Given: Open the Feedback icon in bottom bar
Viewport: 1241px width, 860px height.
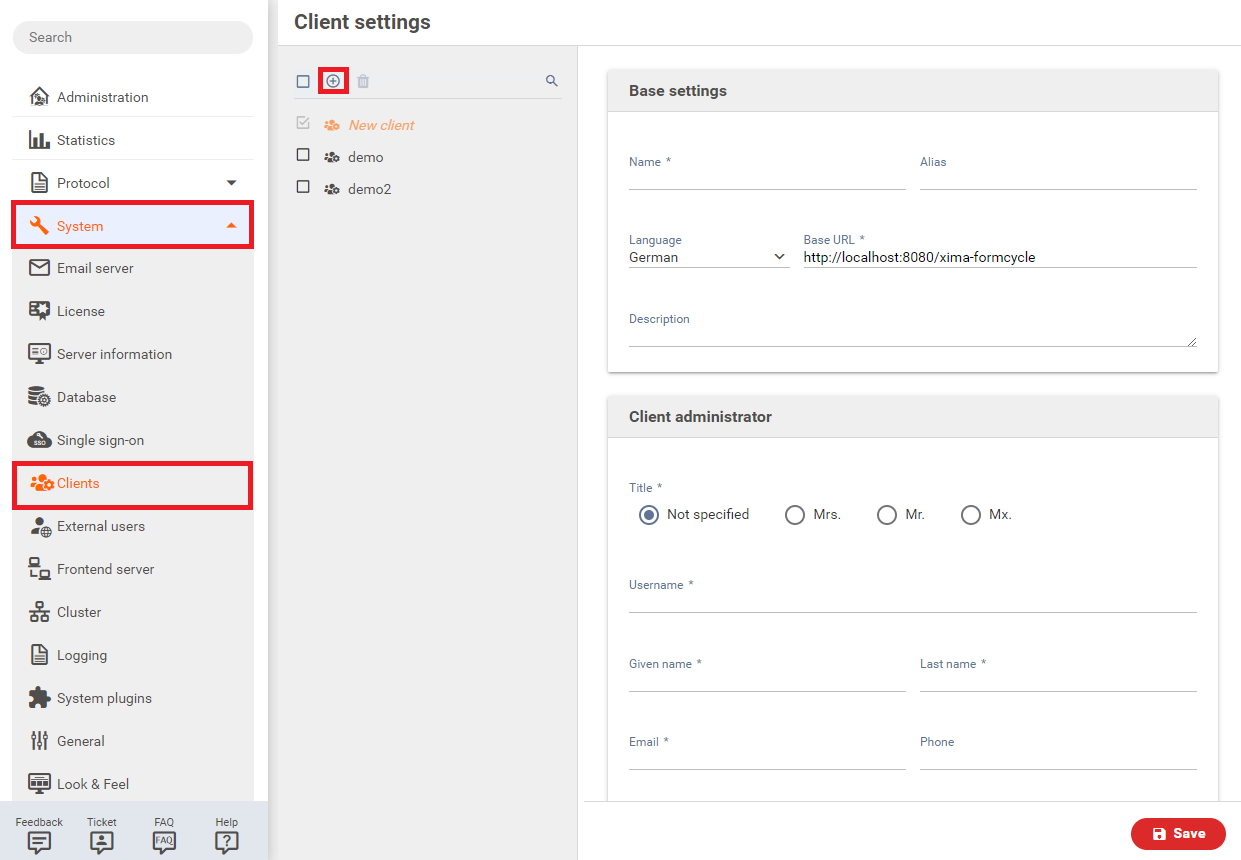Looking at the screenshot, I should coord(39,841).
